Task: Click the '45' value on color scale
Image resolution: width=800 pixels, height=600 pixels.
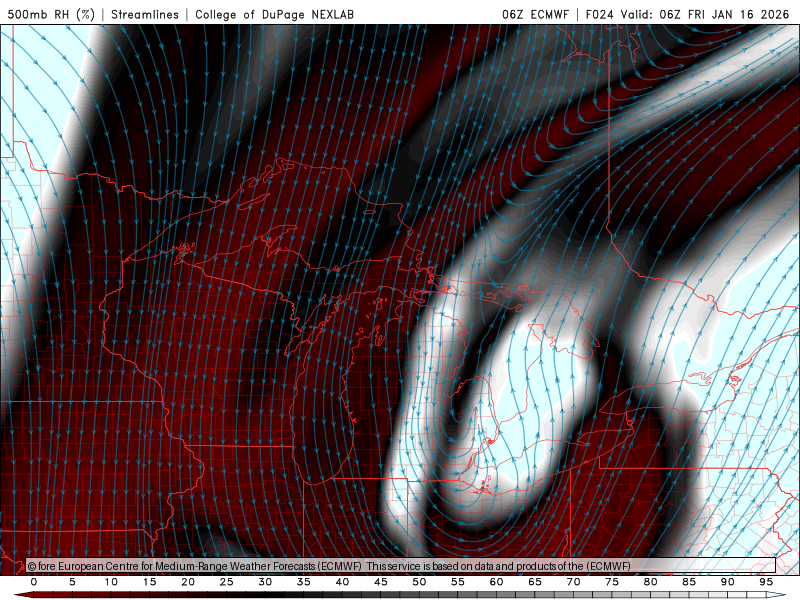Action: coord(381,582)
